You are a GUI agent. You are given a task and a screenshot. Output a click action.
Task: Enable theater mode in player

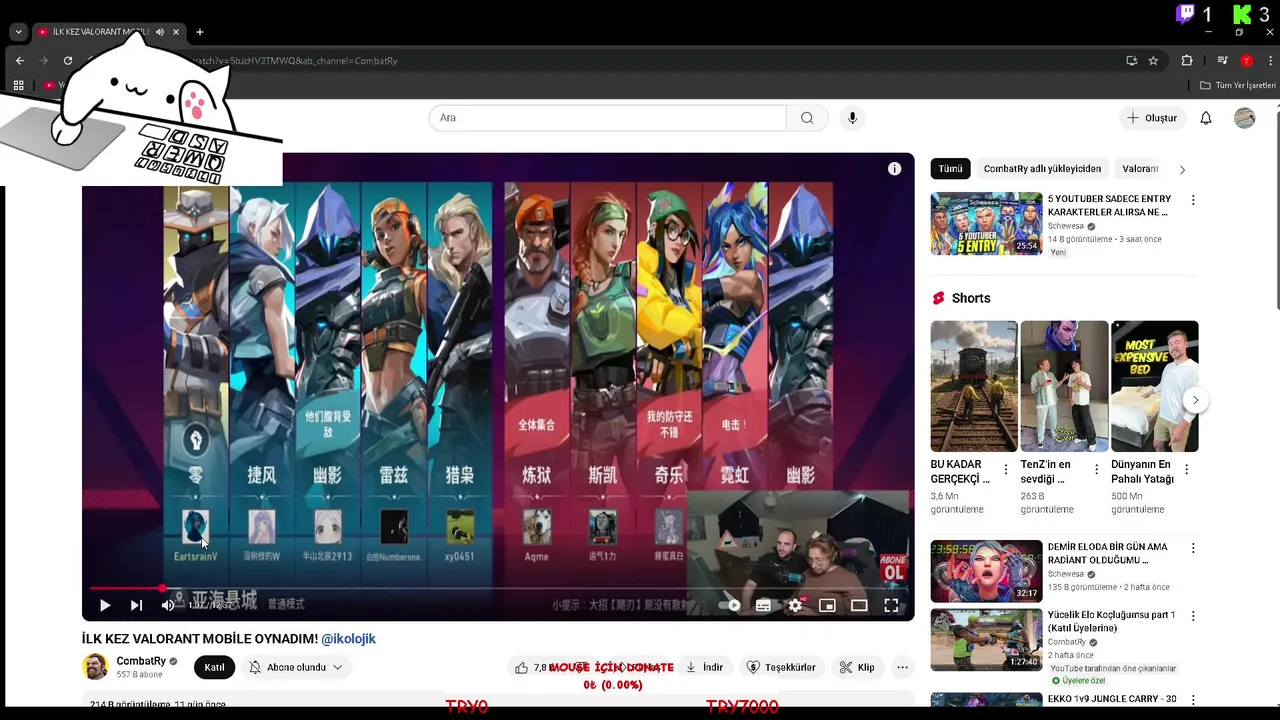pos(859,605)
